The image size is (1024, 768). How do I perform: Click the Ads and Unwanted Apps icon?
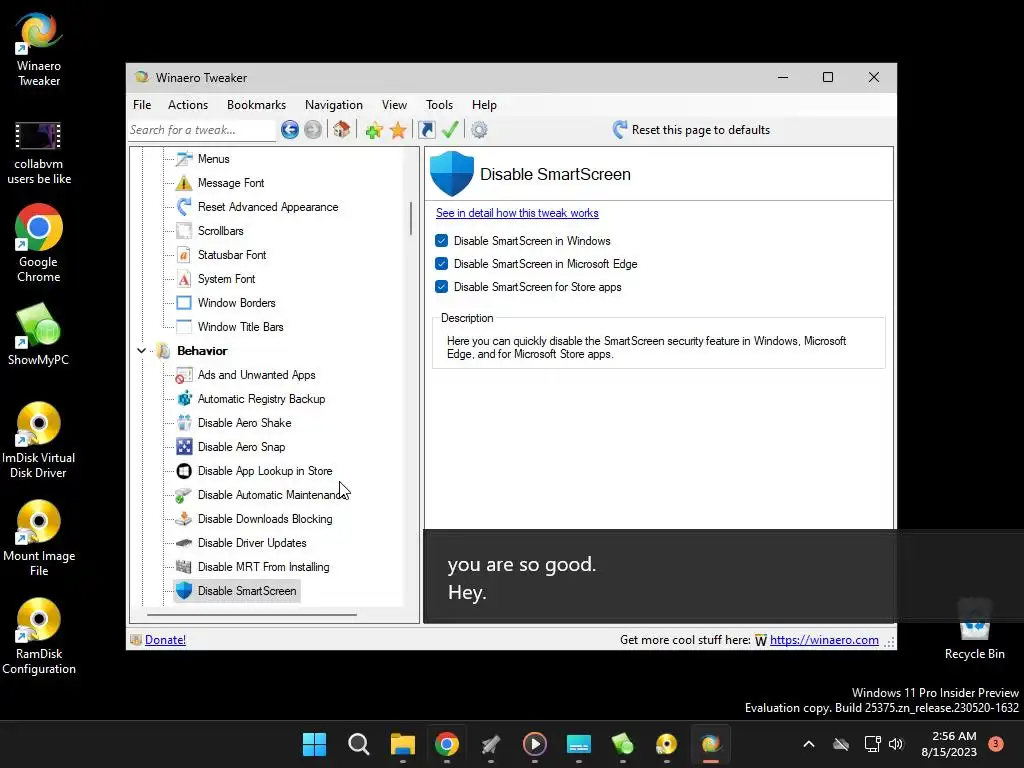pyautogui.click(x=184, y=375)
